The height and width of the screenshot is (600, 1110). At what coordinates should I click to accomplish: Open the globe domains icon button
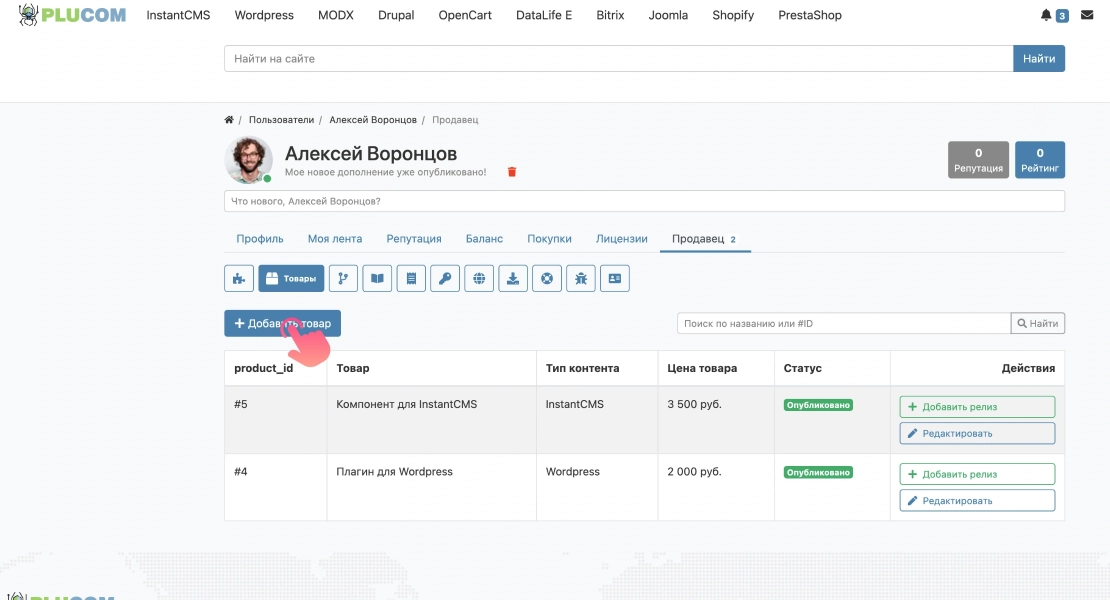click(x=479, y=278)
